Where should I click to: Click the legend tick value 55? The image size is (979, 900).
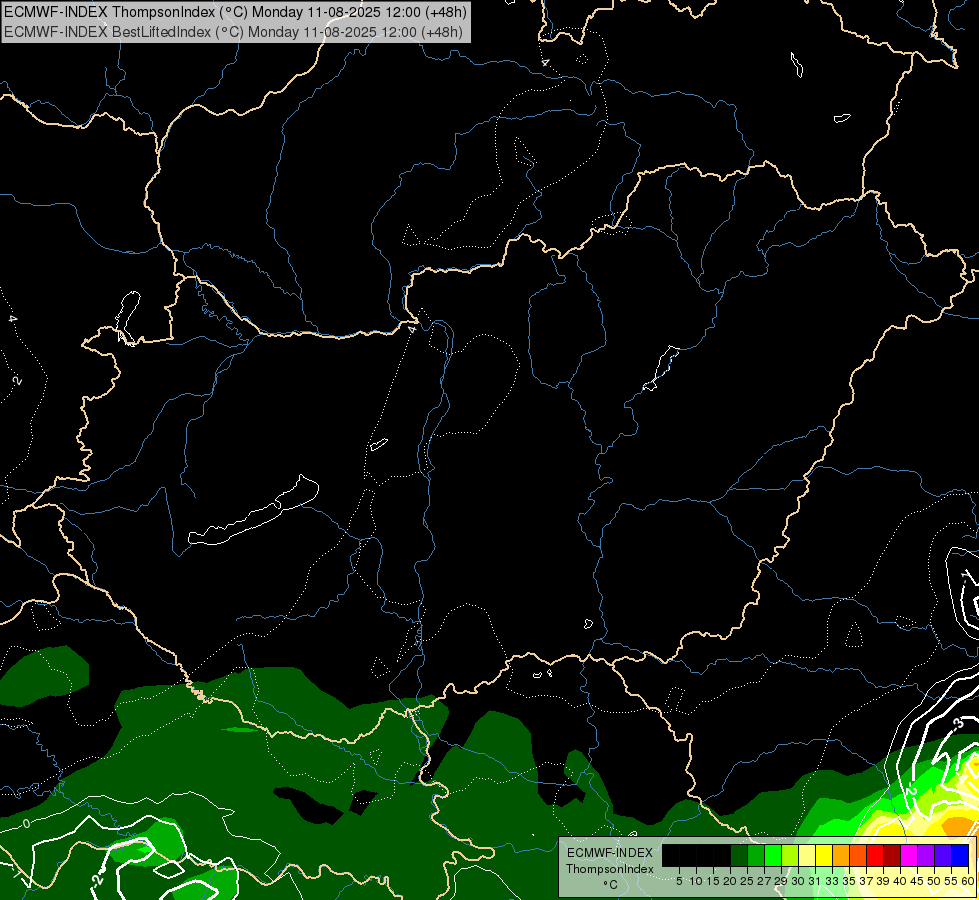(x=951, y=881)
